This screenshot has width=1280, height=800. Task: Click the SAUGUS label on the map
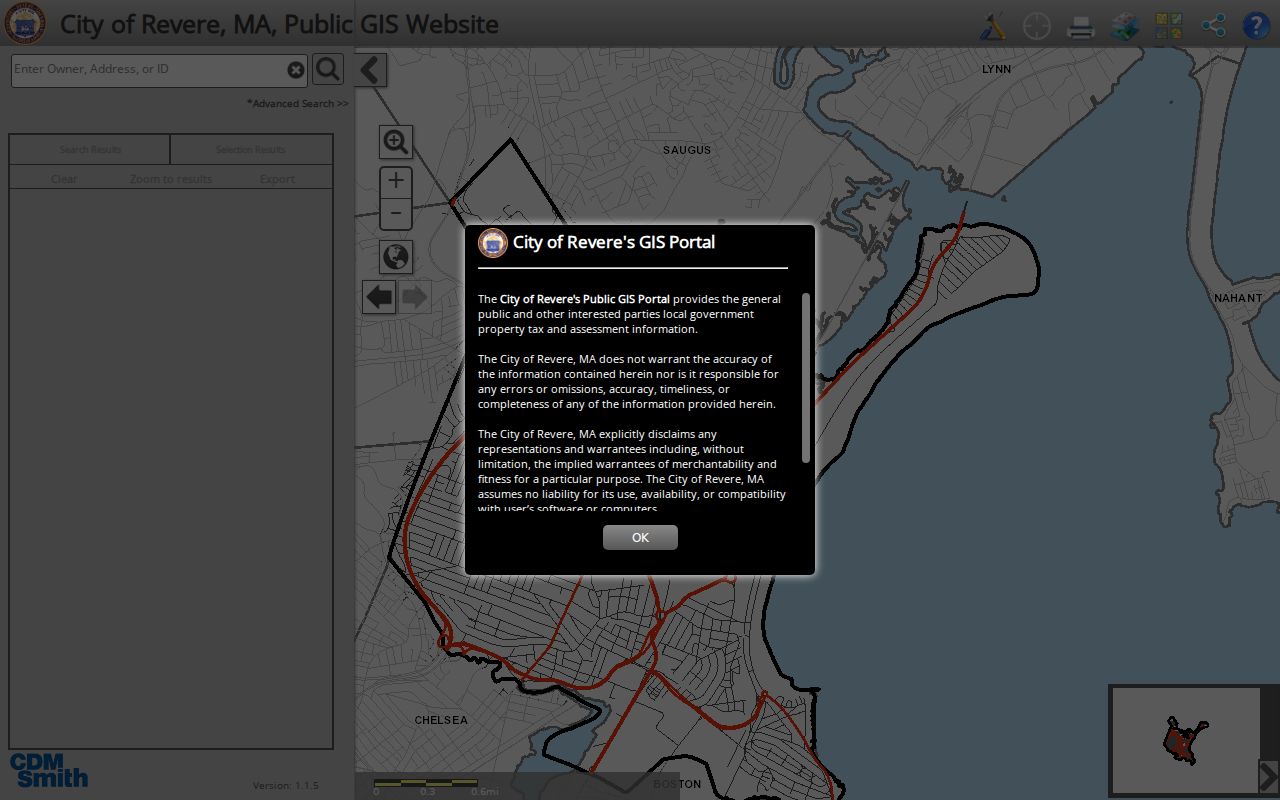[687, 150]
